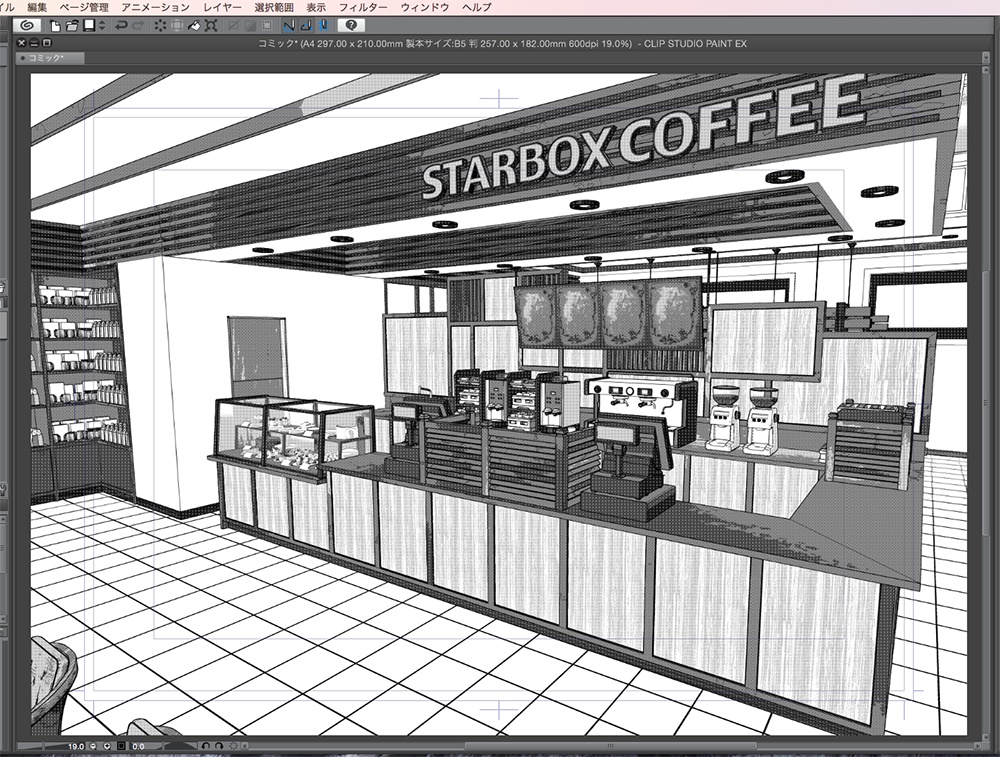Click the Open file folder icon

(x=72, y=24)
